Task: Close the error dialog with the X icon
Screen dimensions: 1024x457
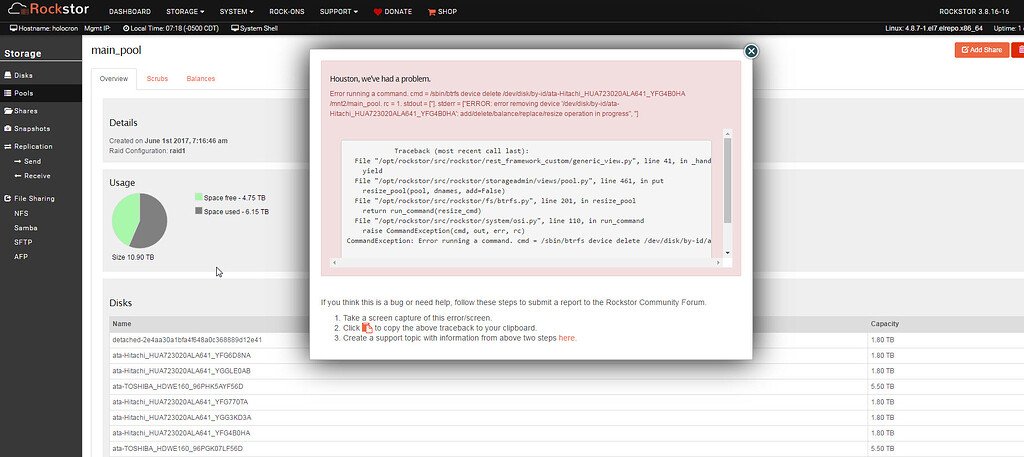Action: click(x=752, y=51)
